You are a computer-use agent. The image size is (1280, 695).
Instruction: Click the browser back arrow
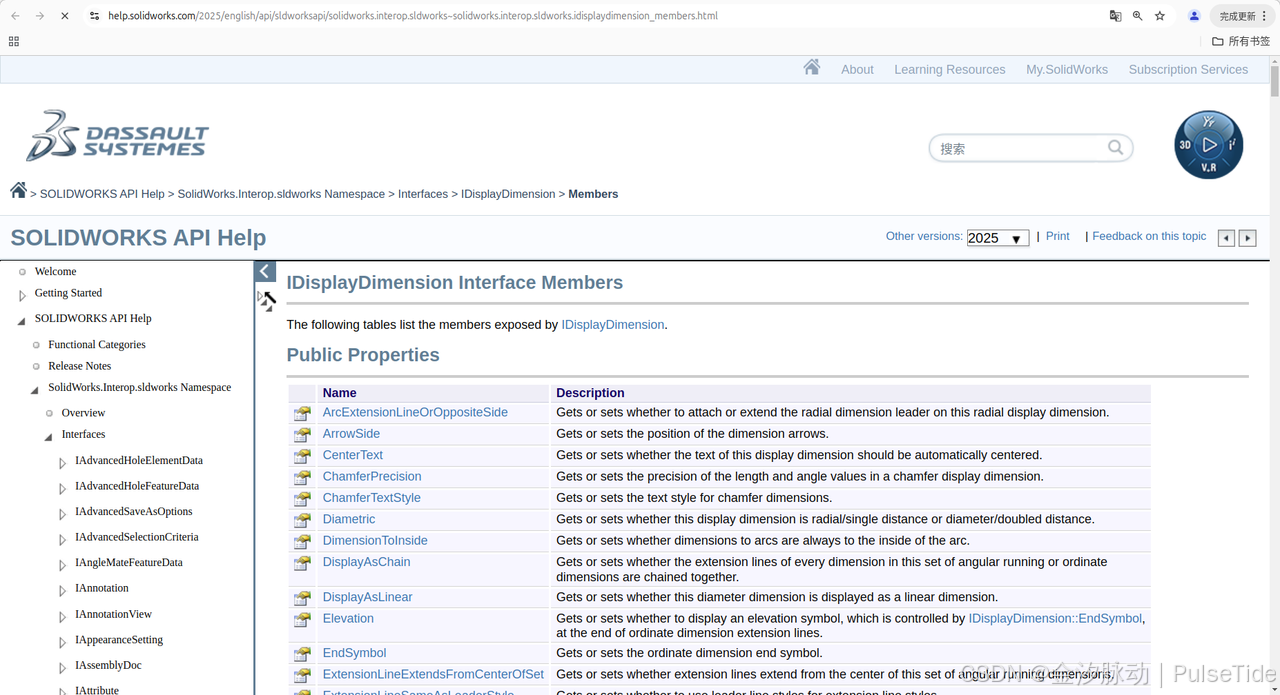click(x=15, y=16)
